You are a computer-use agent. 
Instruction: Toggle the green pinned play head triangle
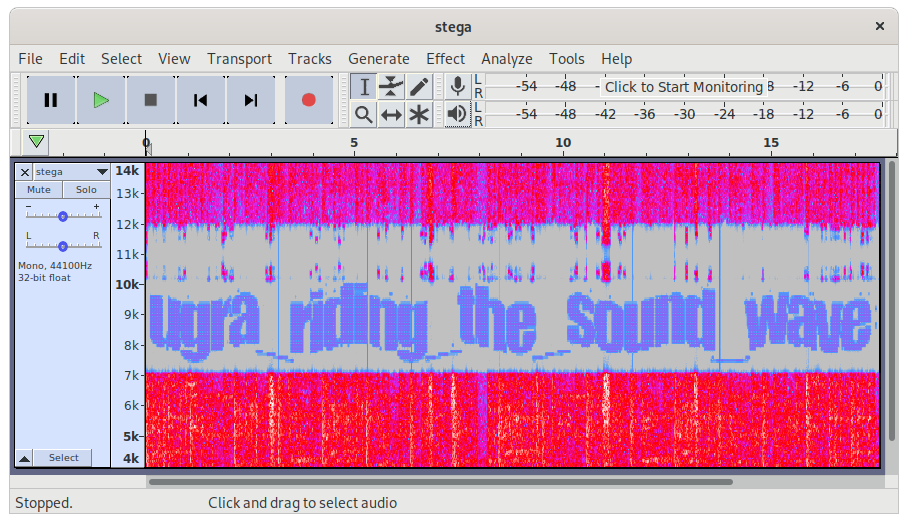click(x=36, y=142)
